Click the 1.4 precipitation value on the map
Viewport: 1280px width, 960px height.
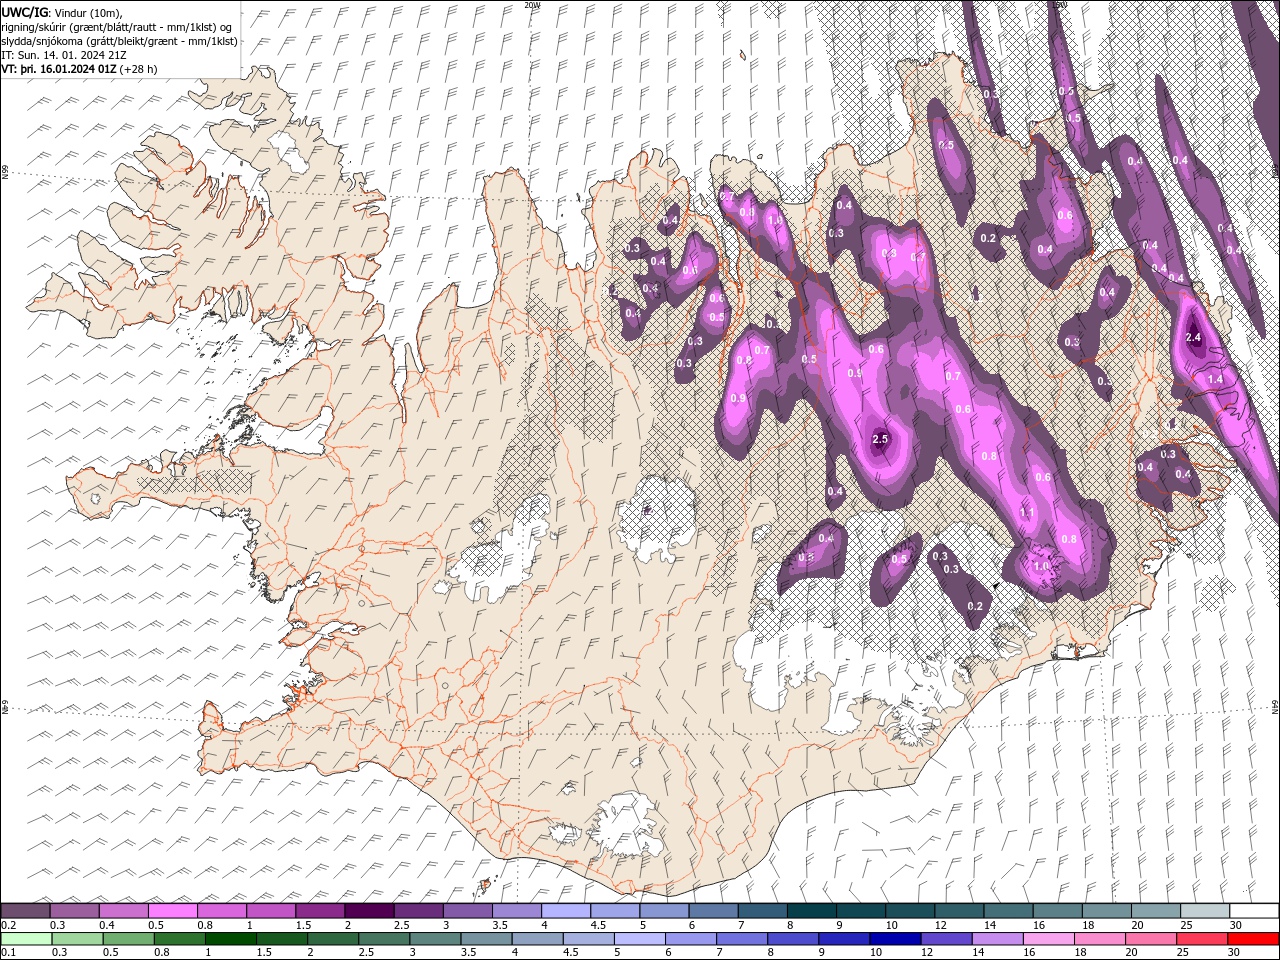(1215, 380)
